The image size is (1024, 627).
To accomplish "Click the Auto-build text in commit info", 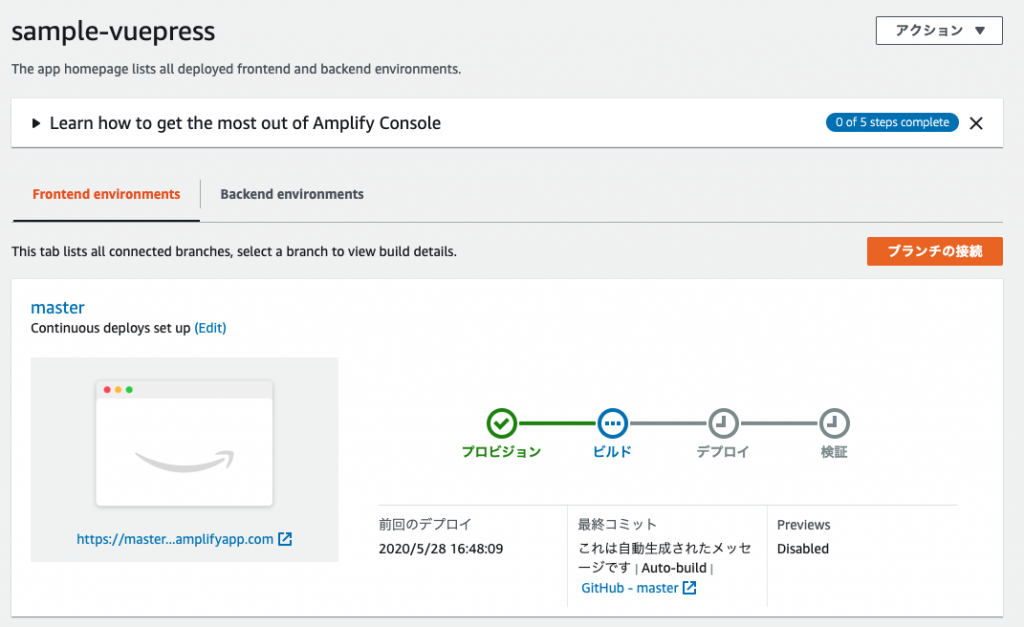I will 674,568.
